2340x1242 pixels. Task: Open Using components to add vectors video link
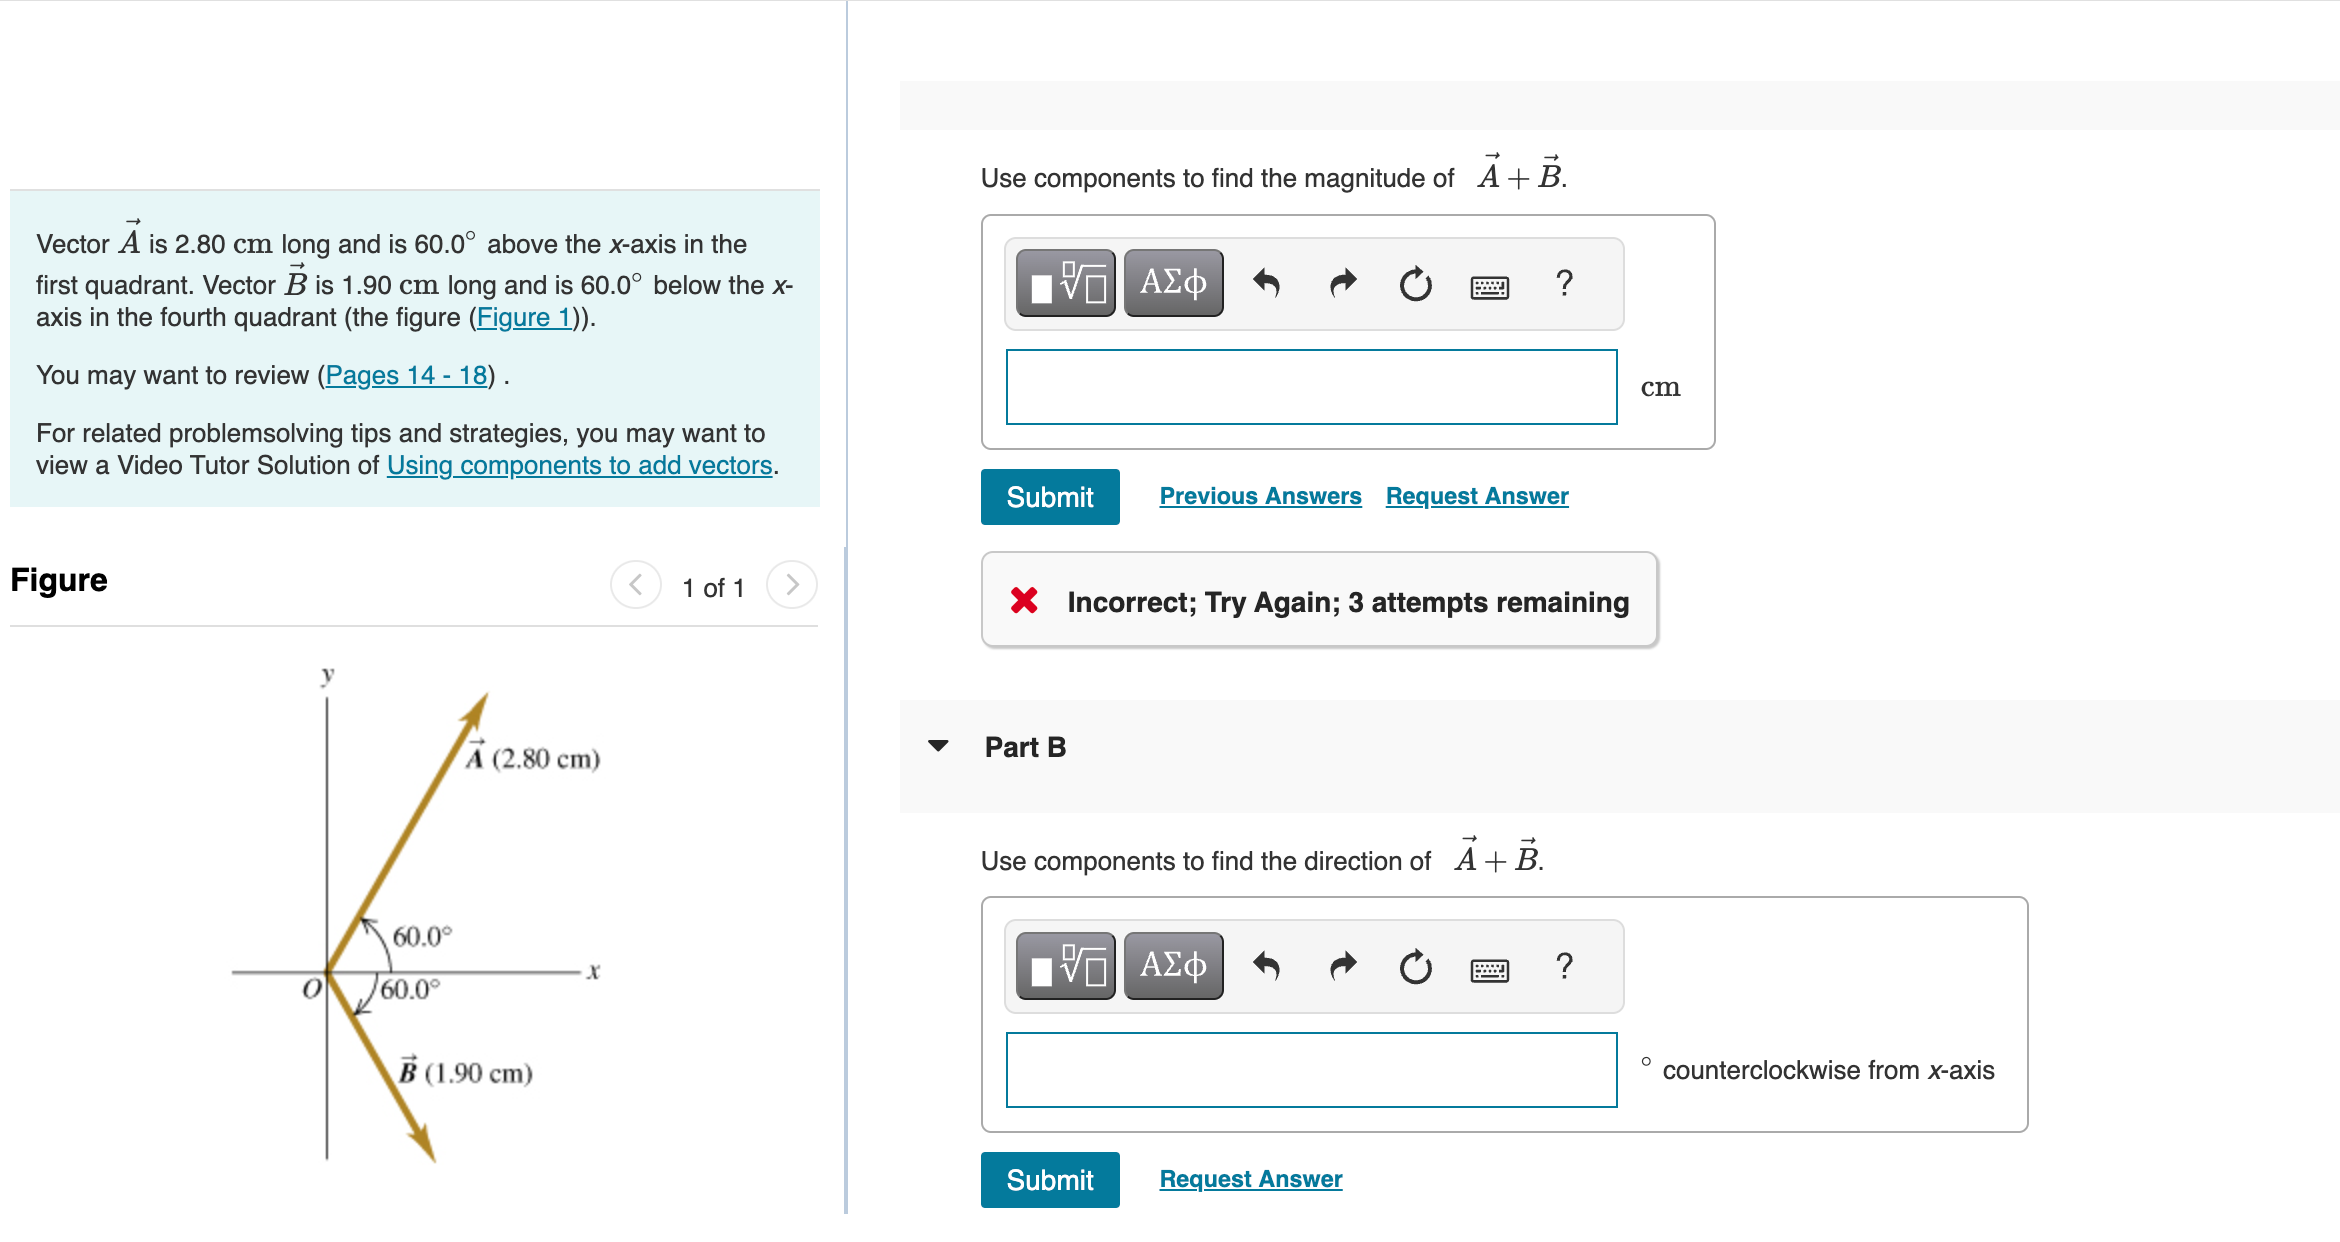pyautogui.click(x=578, y=464)
